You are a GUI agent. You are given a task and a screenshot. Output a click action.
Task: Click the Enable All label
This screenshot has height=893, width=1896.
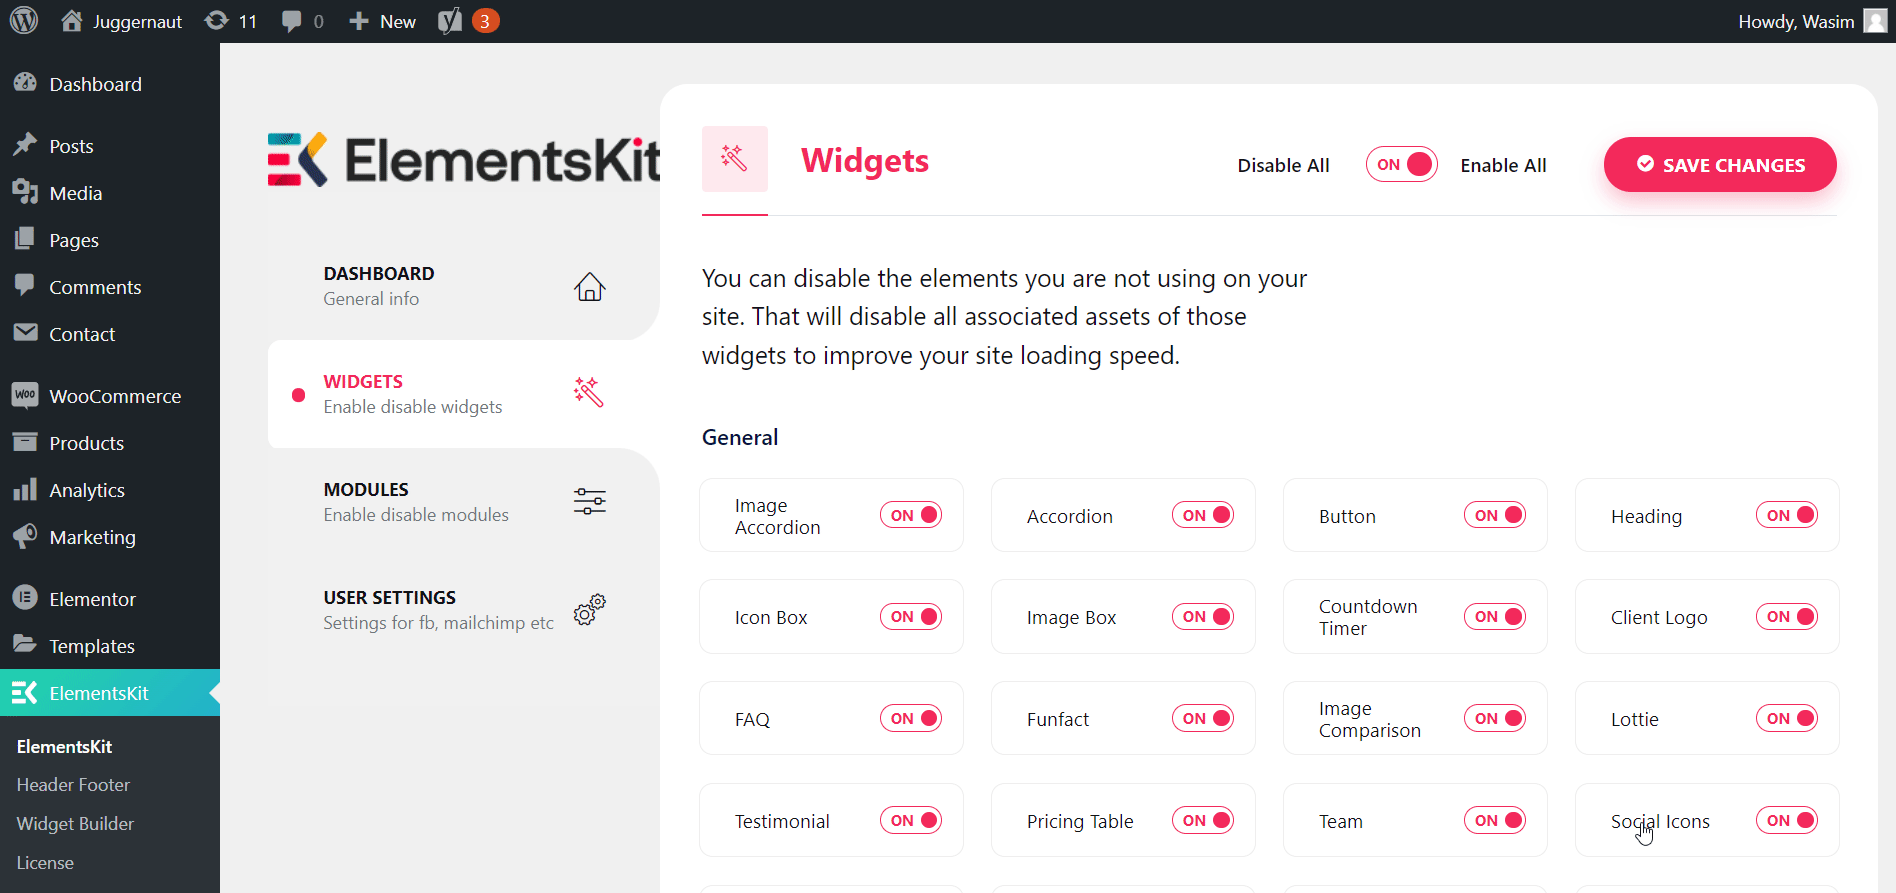1503,166
